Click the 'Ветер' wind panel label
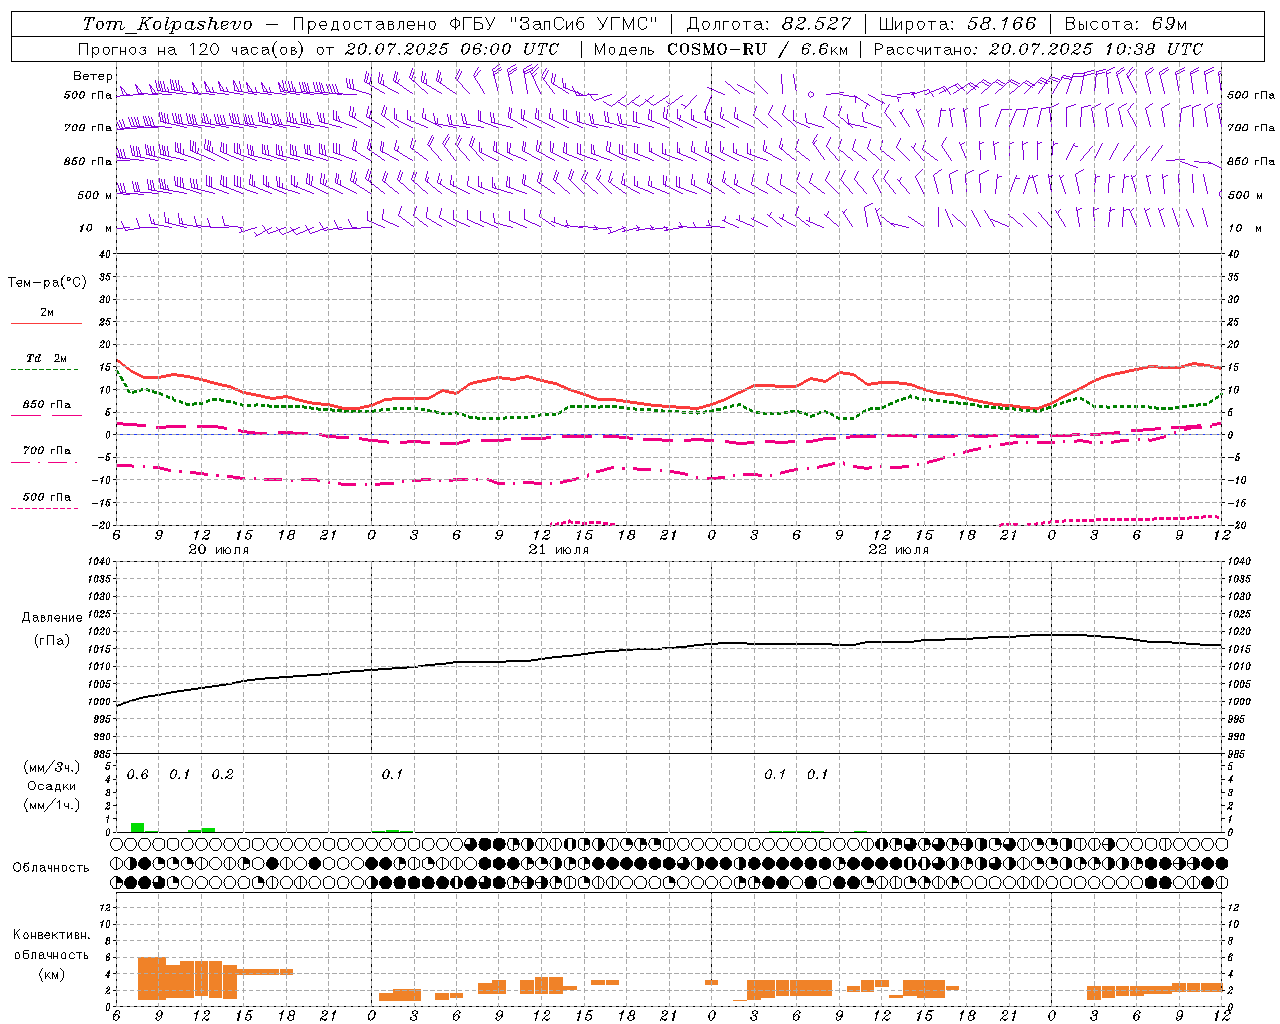 pos(92,76)
